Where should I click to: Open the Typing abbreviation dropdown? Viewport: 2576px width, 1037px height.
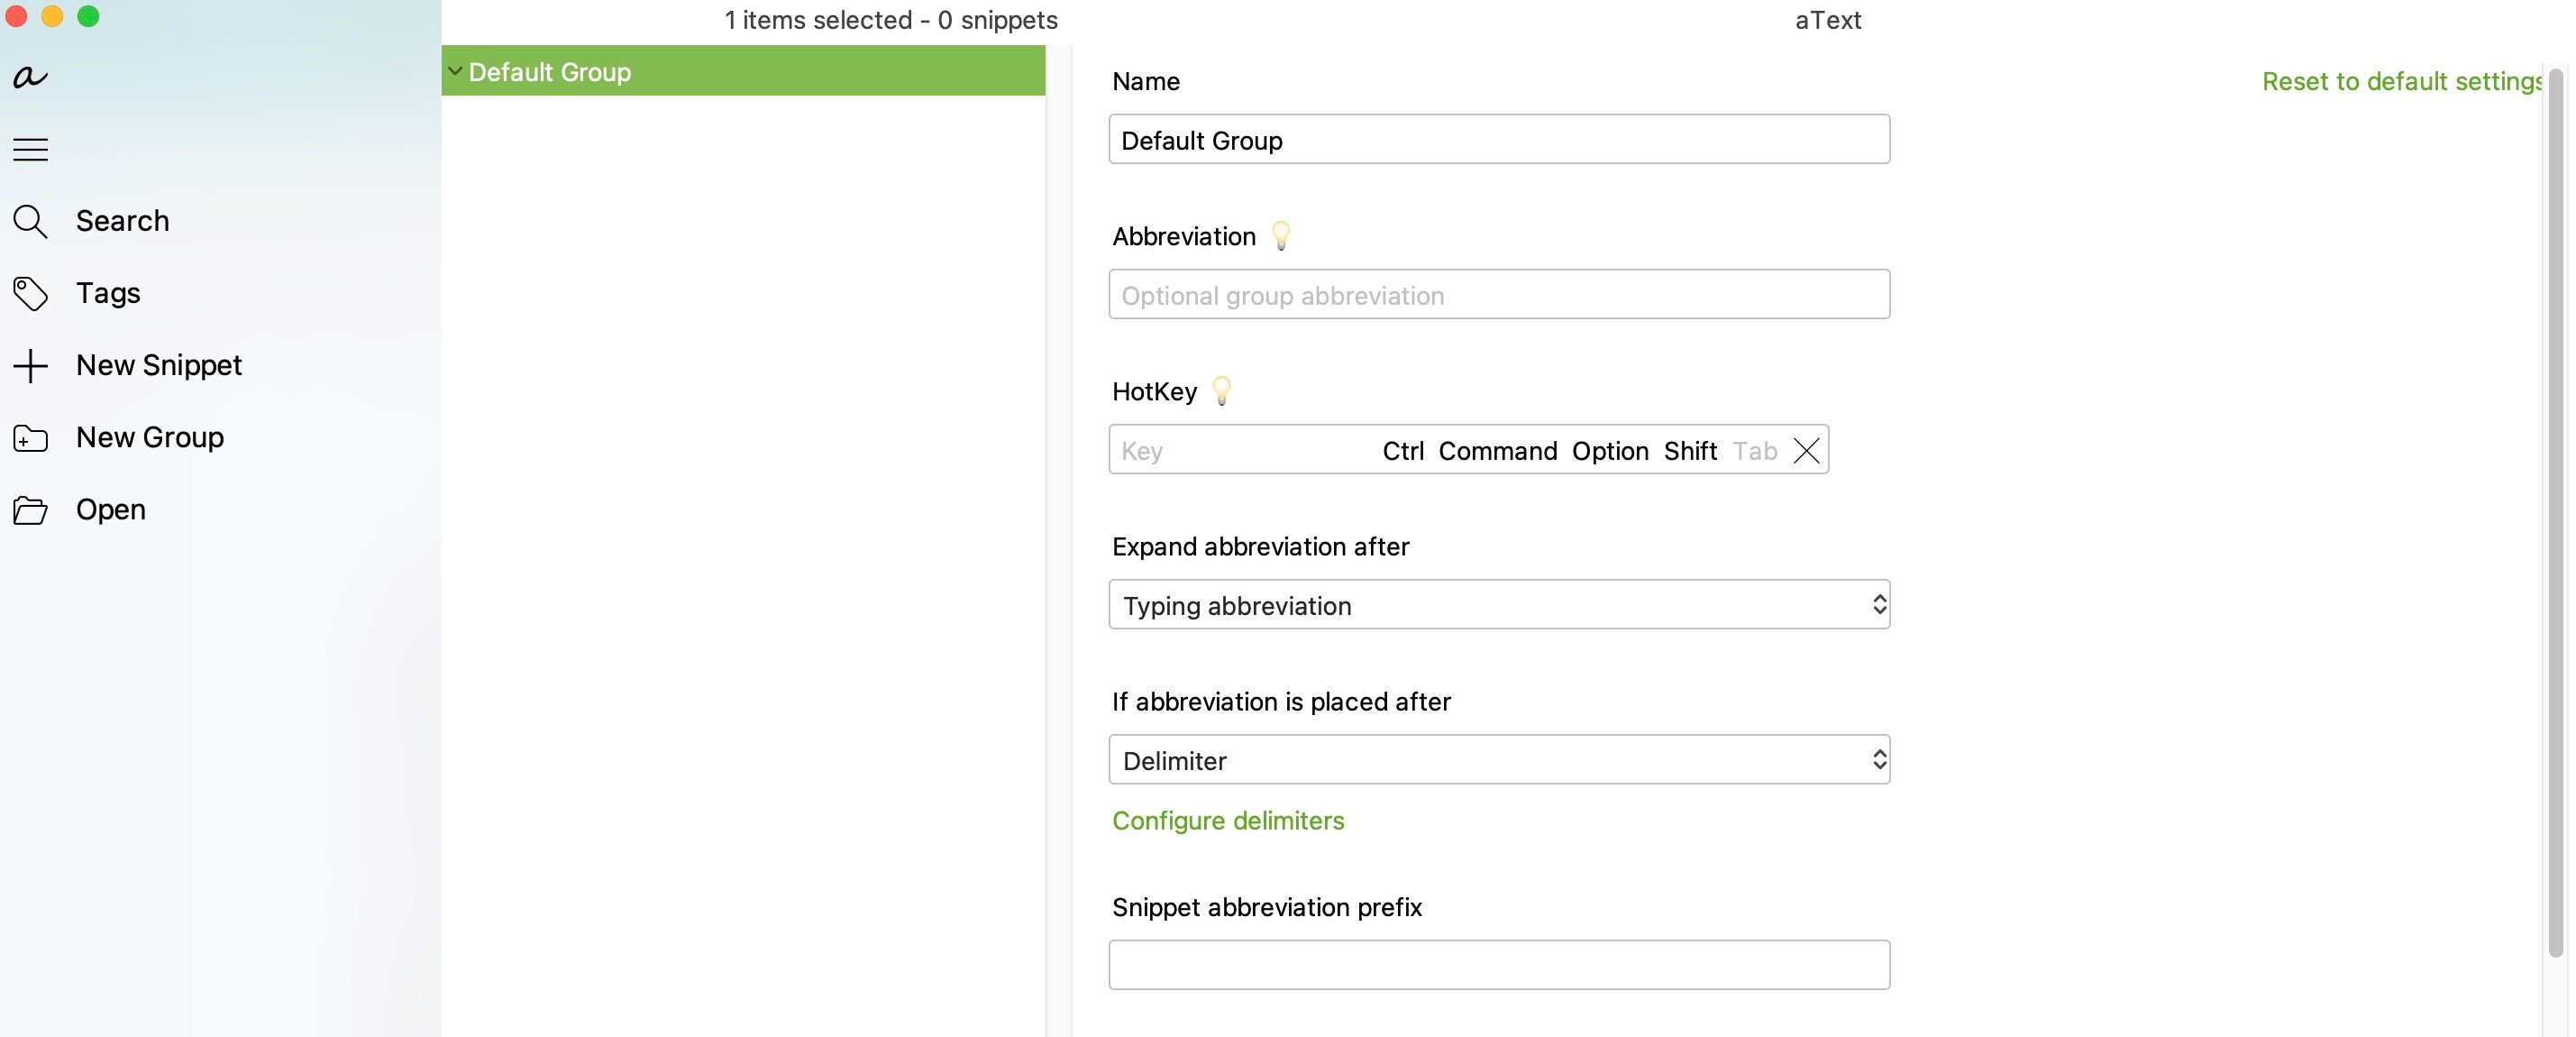[x=1499, y=605]
